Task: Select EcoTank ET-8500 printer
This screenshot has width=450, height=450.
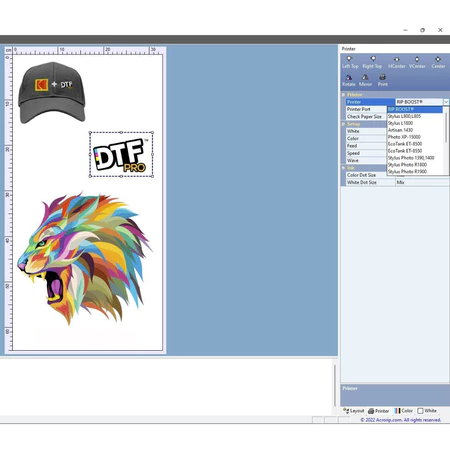Action: tap(415, 144)
